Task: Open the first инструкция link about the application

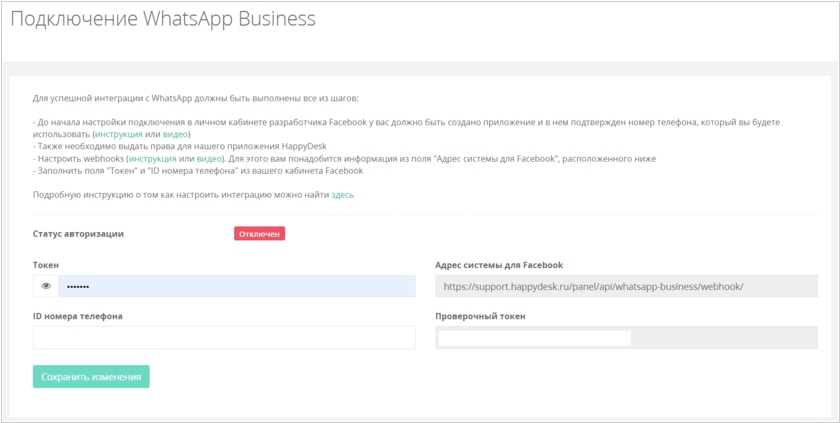Action: pyautogui.click(x=119, y=134)
